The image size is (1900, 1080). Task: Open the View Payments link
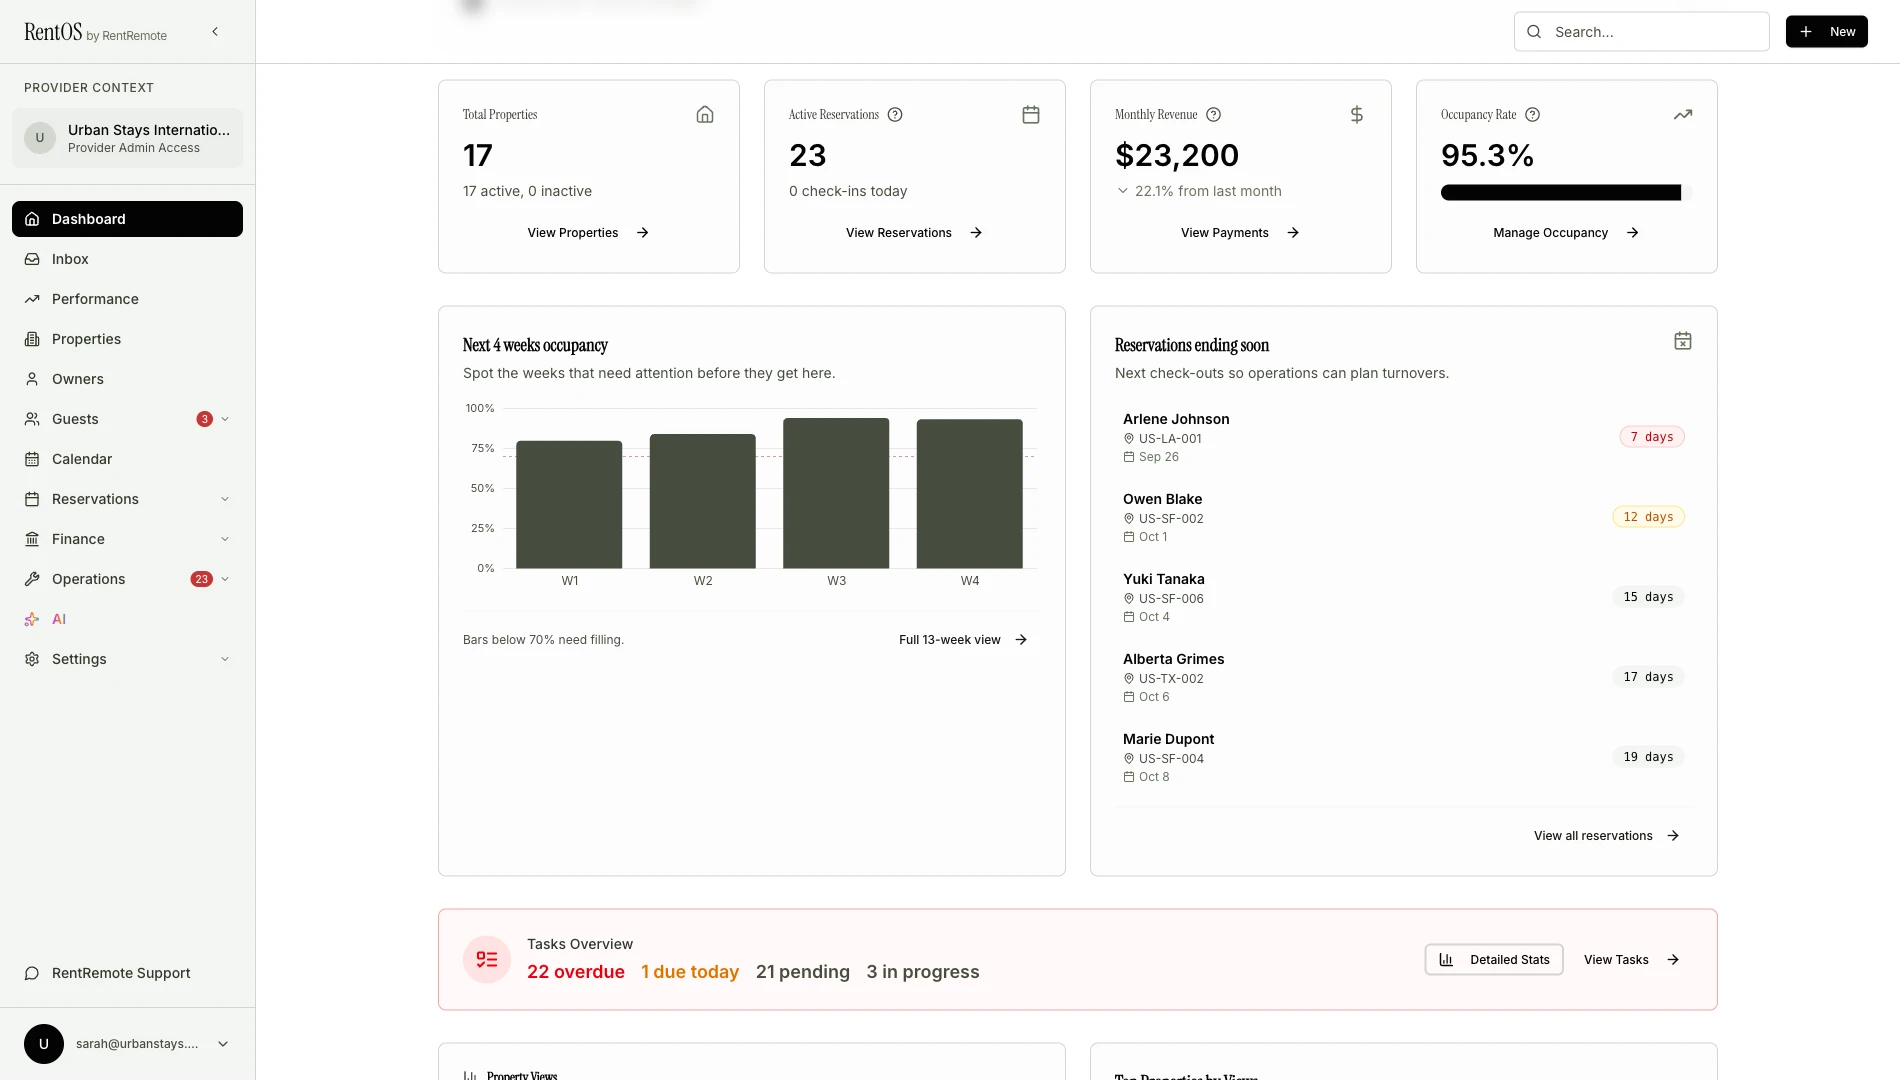[1240, 233]
